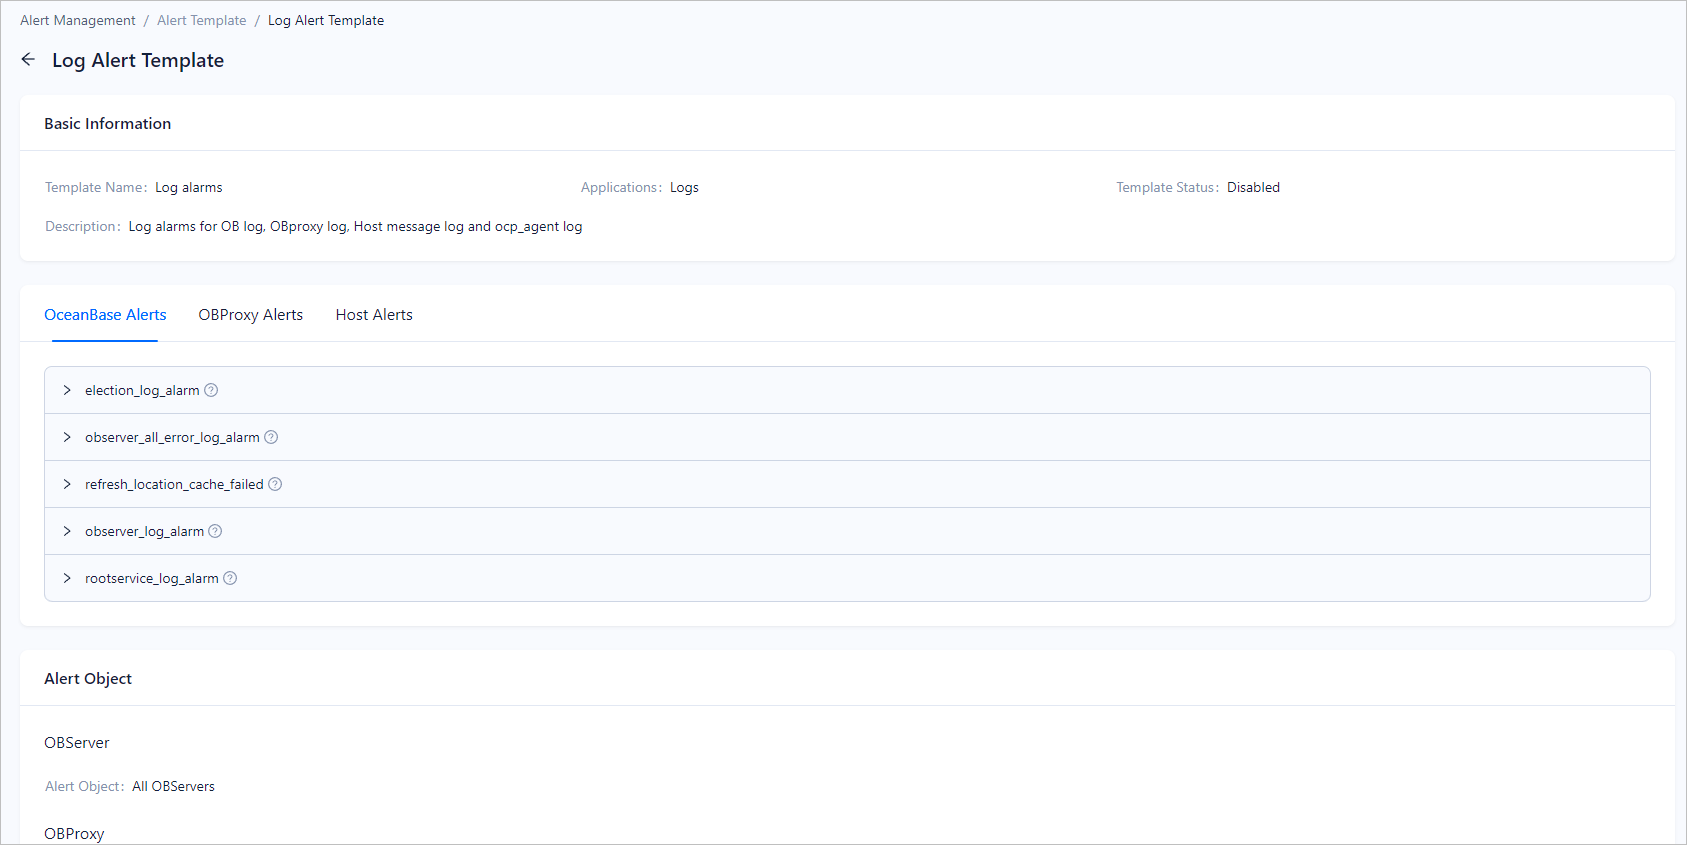Switch to the OBProxy Alerts tab
The width and height of the screenshot is (1687, 845).
click(x=250, y=315)
